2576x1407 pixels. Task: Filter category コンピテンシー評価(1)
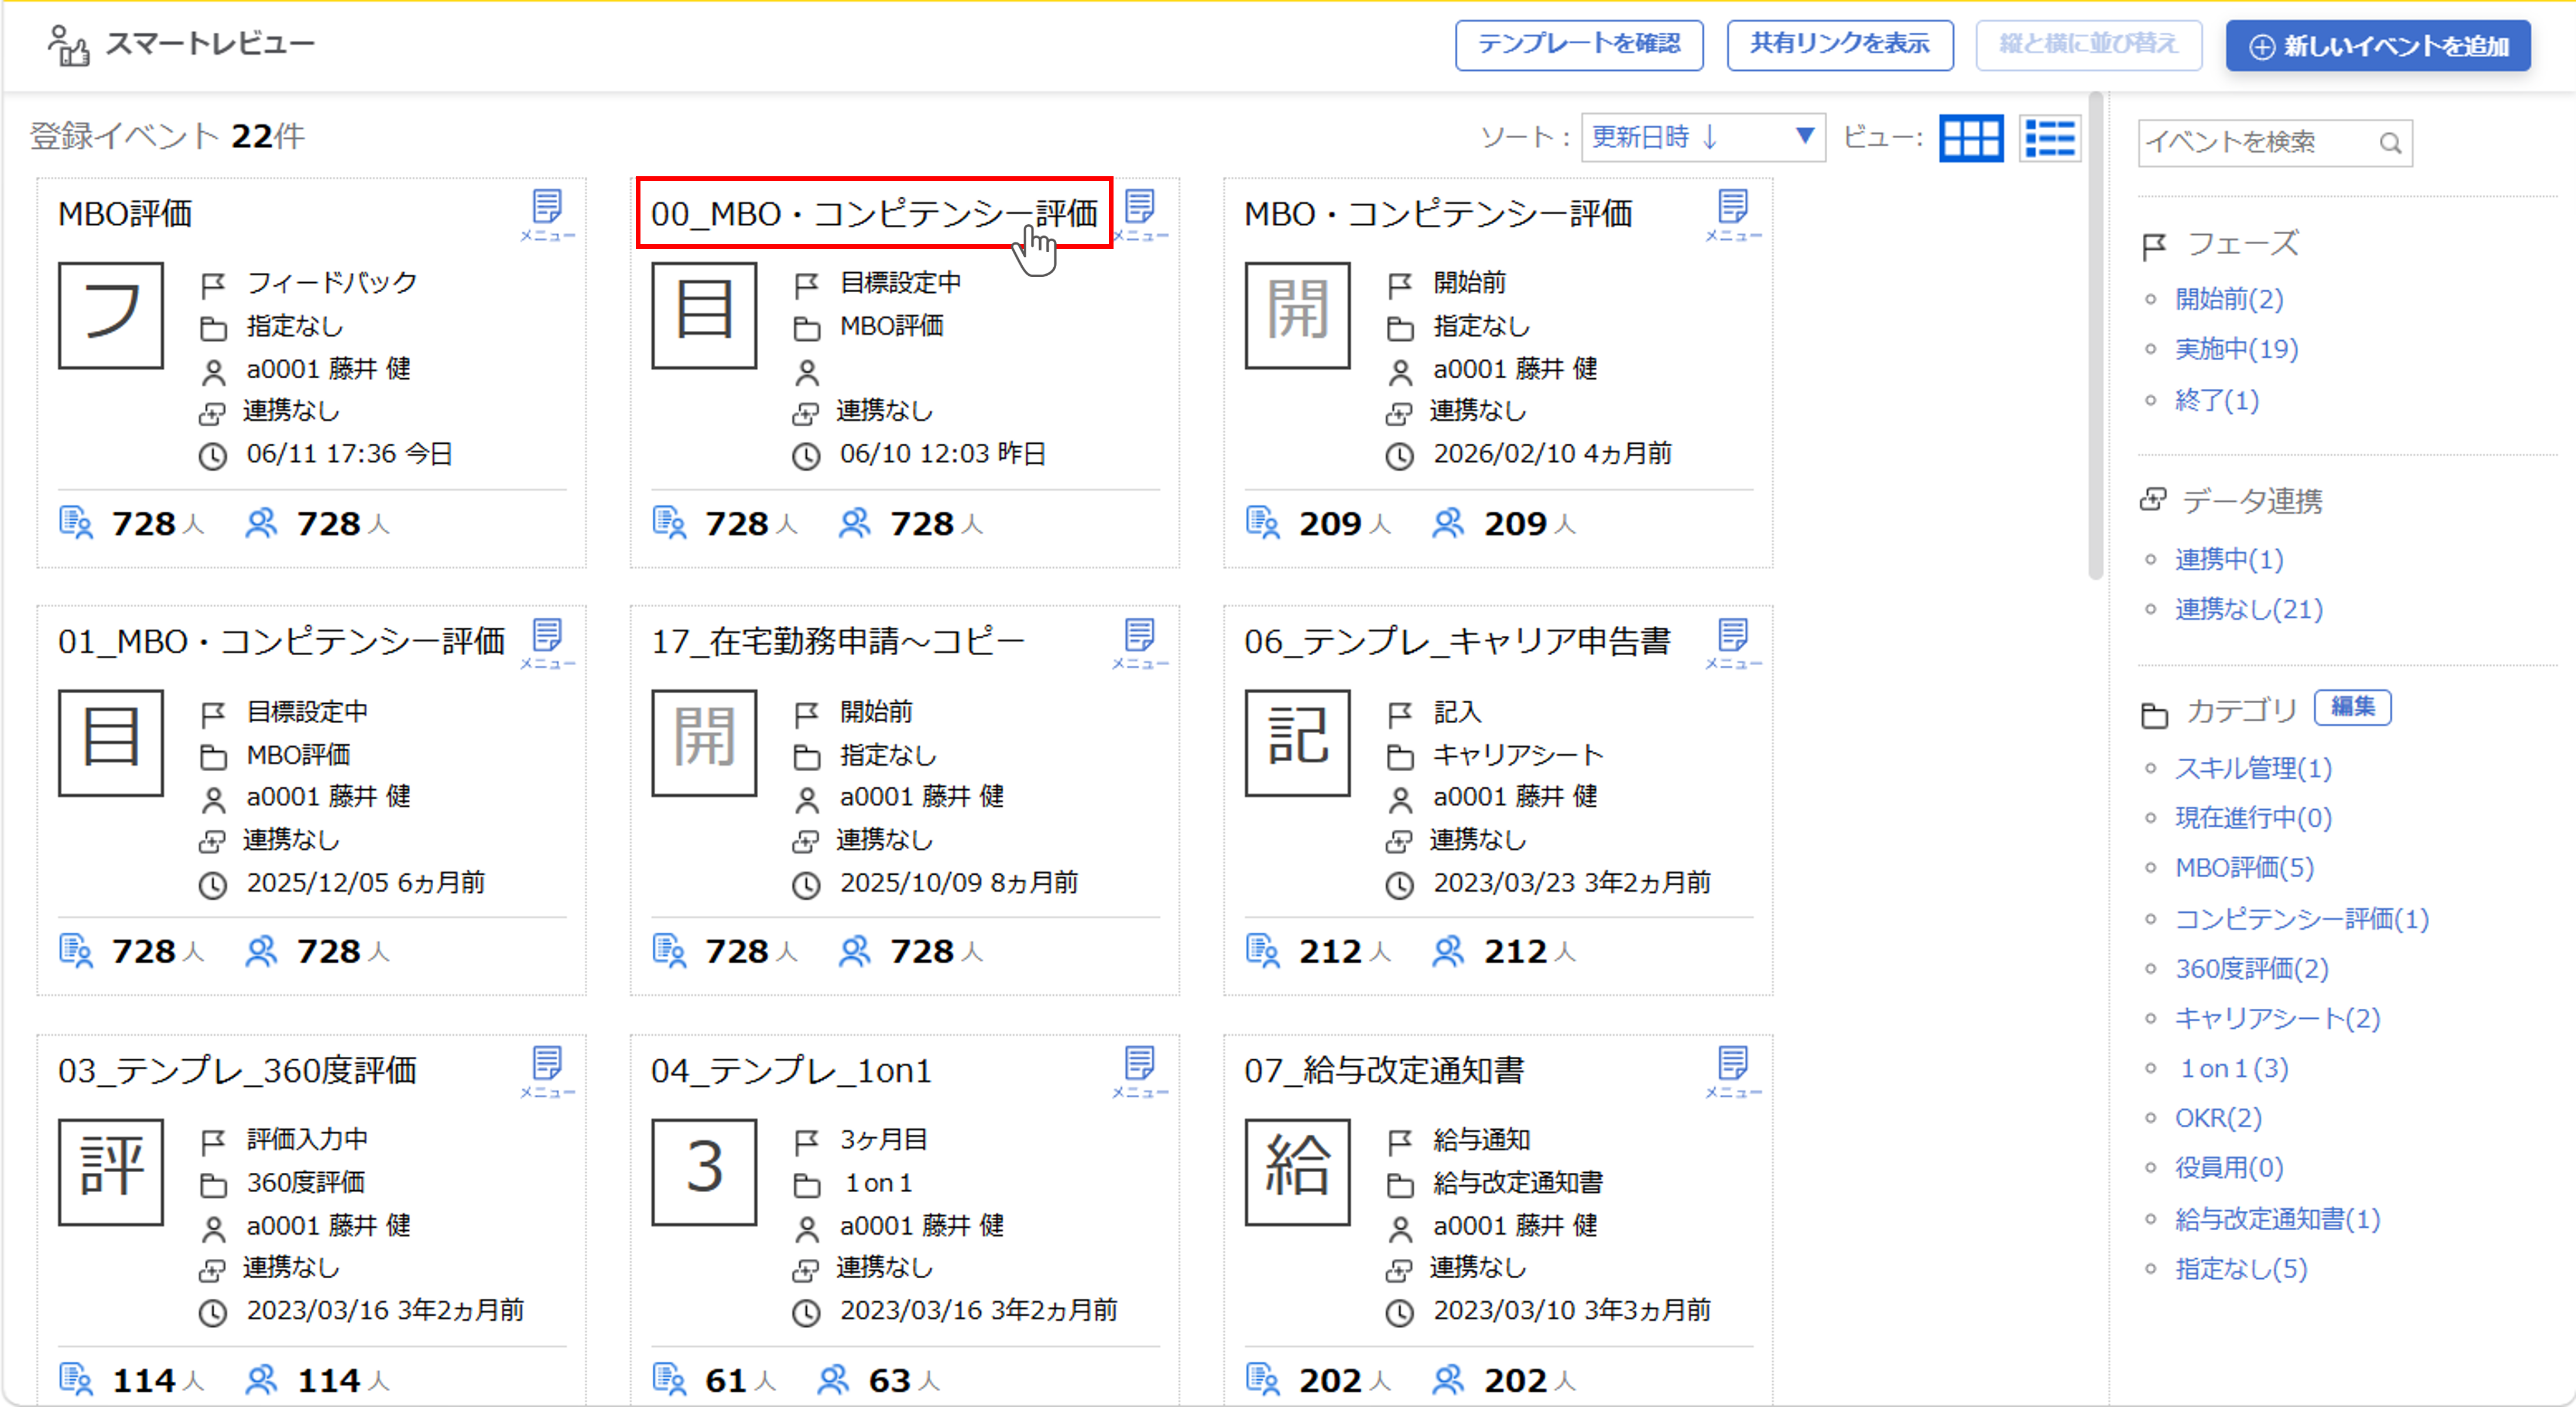pyautogui.click(x=2302, y=919)
